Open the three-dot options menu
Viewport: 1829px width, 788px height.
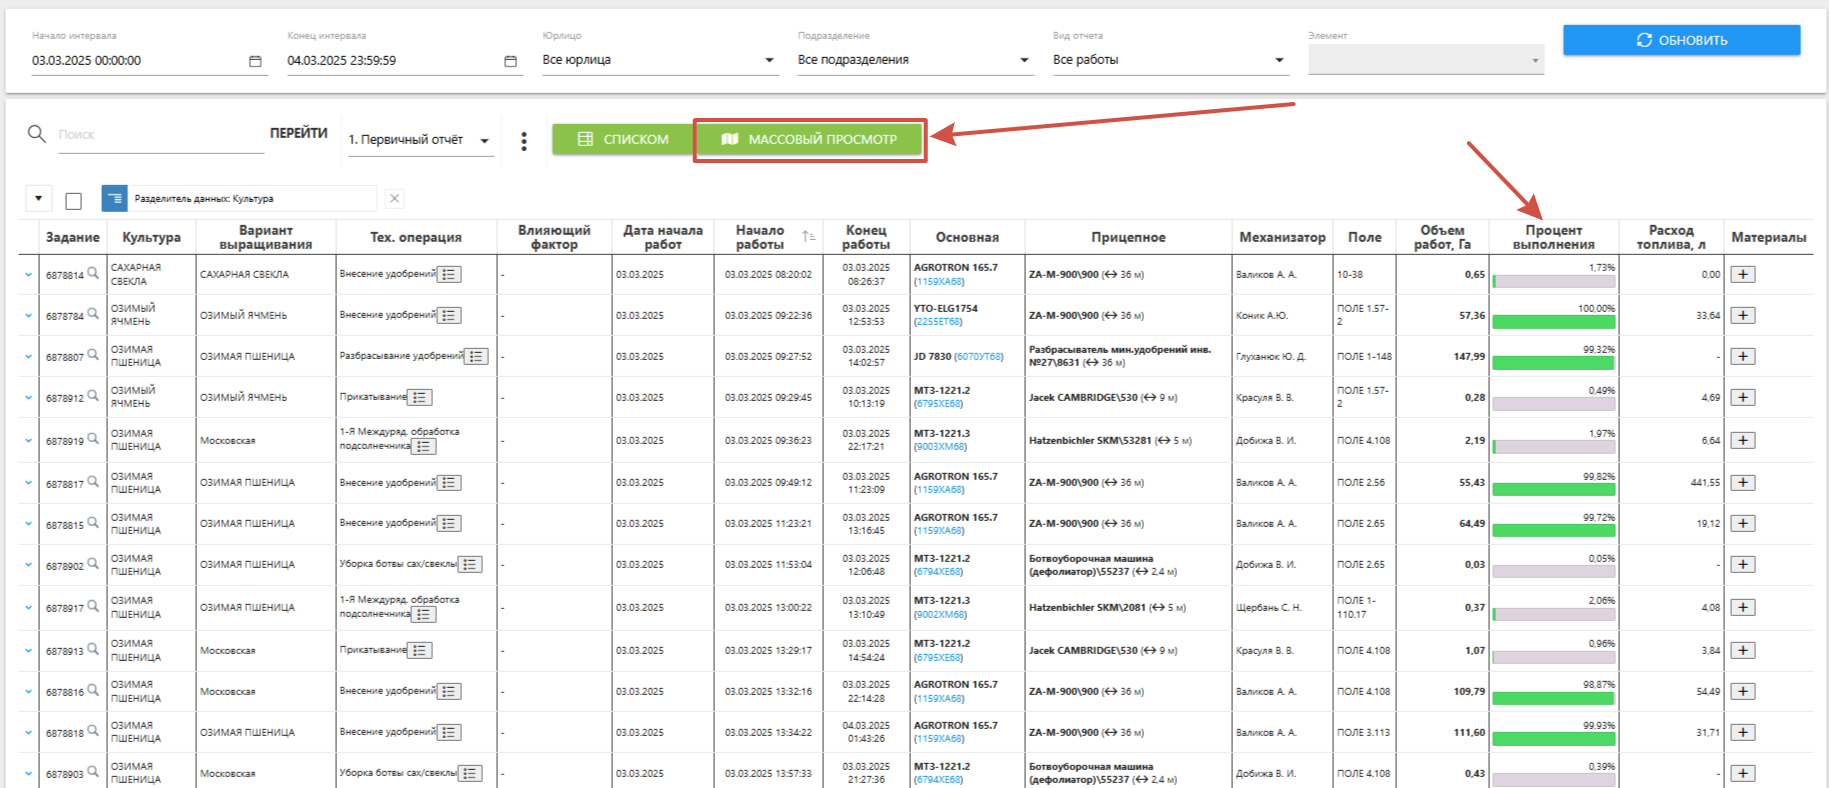[x=524, y=141]
